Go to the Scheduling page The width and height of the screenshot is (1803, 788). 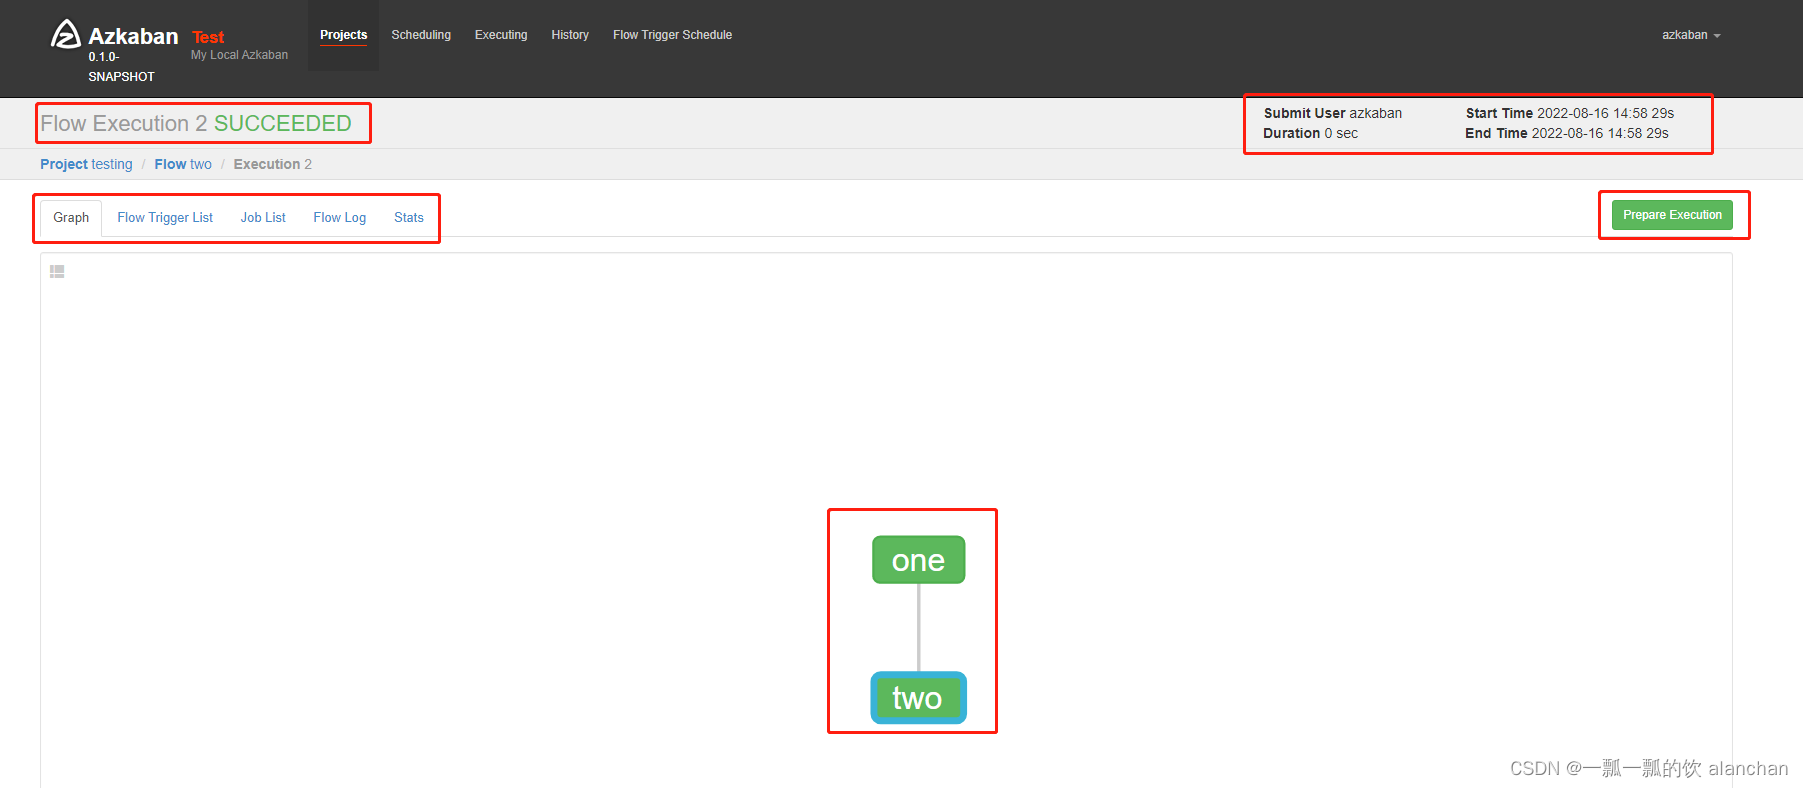tap(421, 35)
